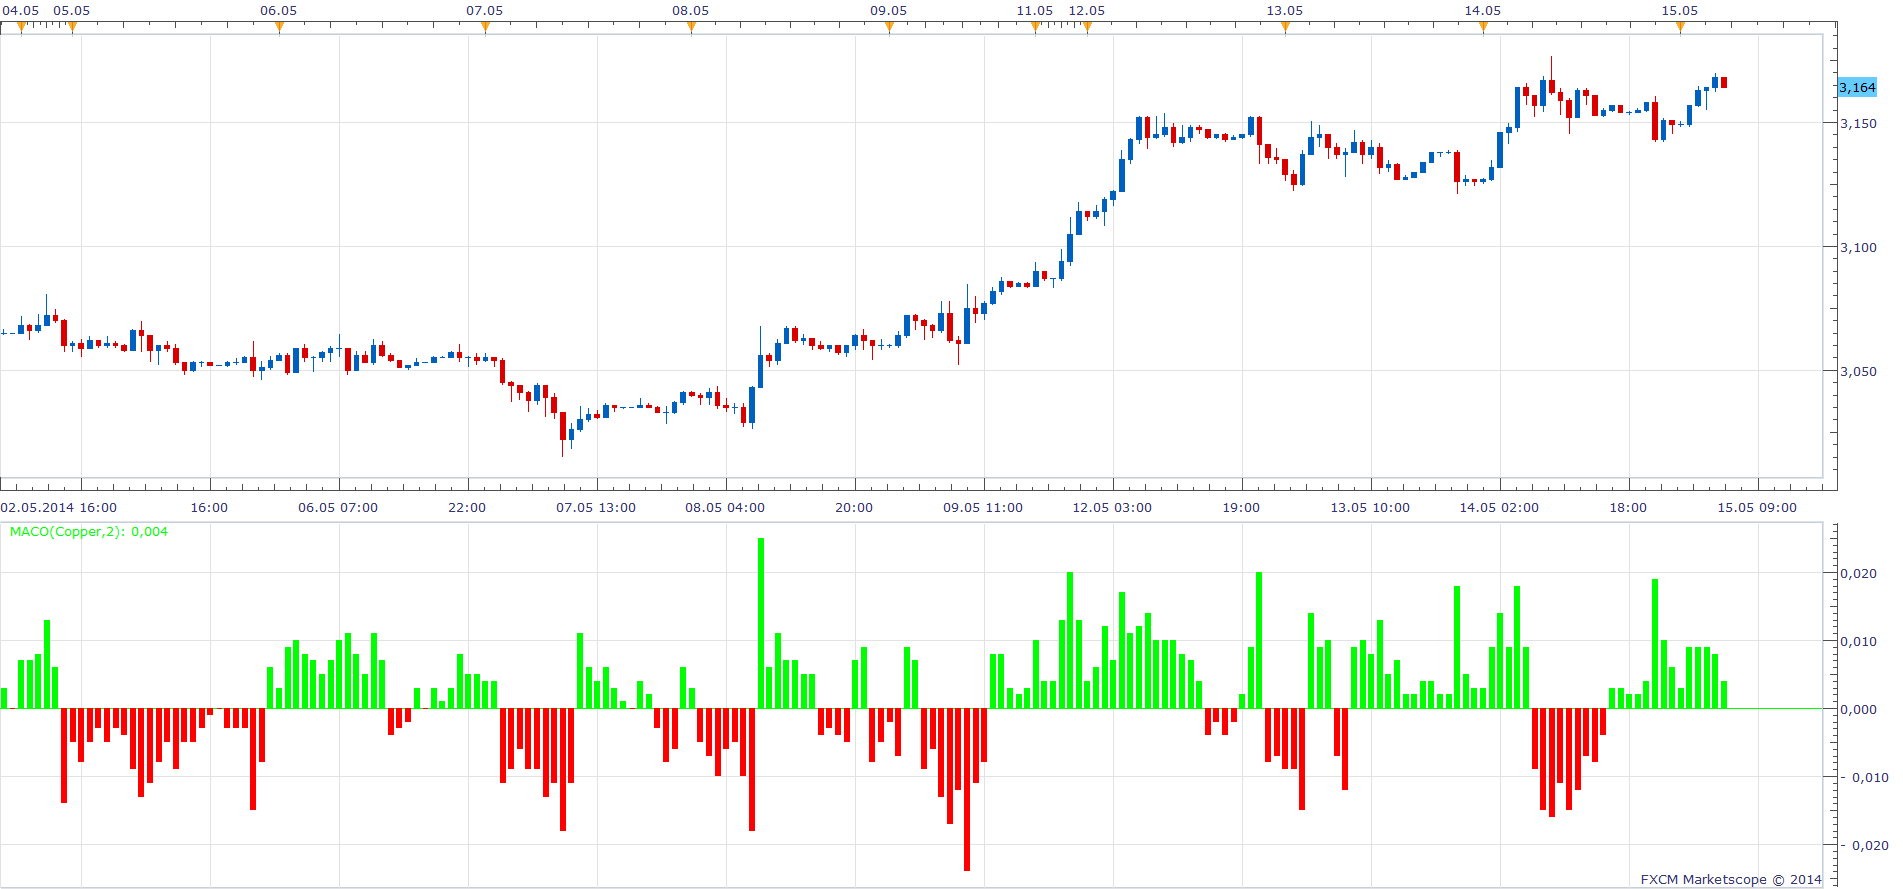Click the 09.05 11:00 time label
The width and height of the screenshot is (1903, 889).
pos(983,508)
